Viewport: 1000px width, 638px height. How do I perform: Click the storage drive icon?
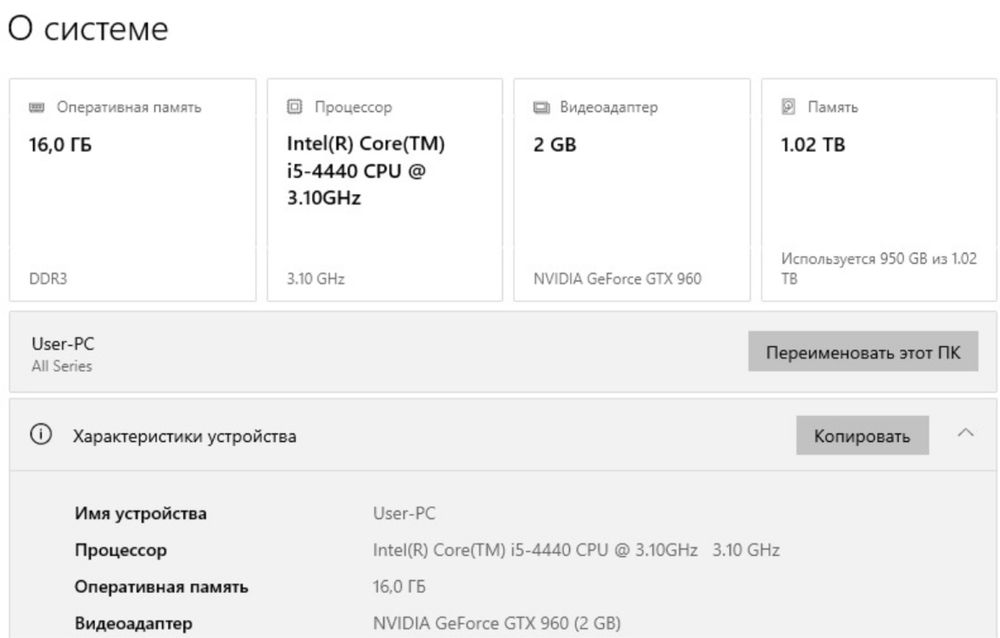point(788,107)
